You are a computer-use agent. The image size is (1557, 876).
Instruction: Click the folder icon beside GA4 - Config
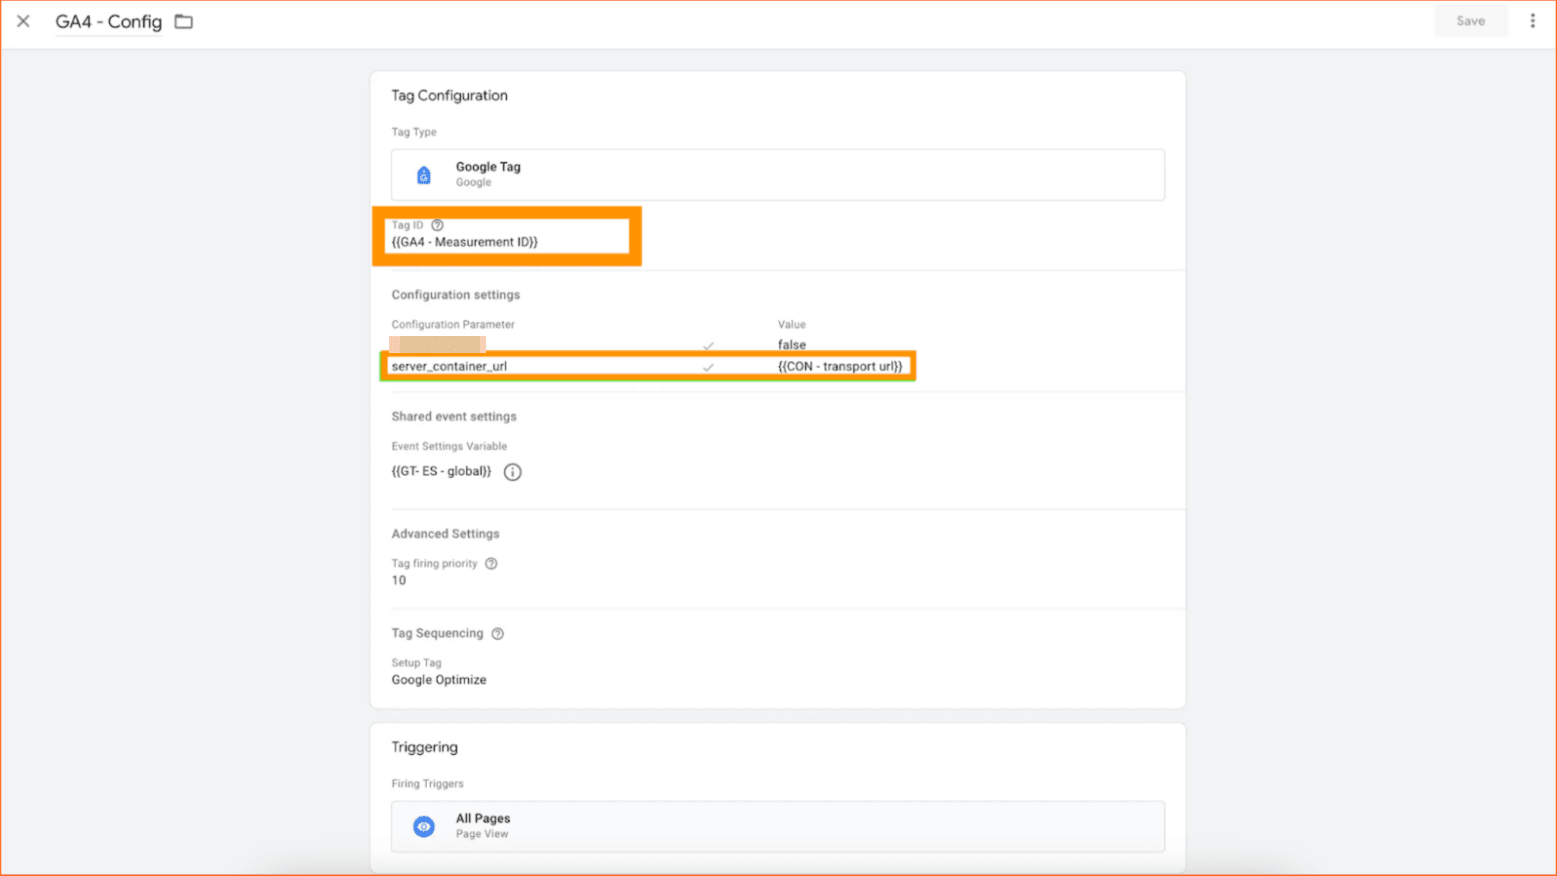pyautogui.click(x=183, y=20)
